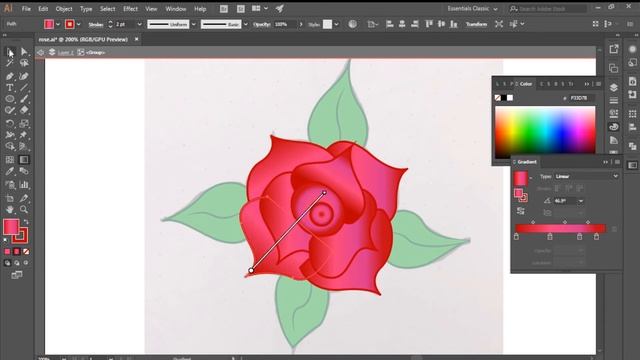640x360 pixels.
Task: Select the Artboard tool
Action: [10, 198]
